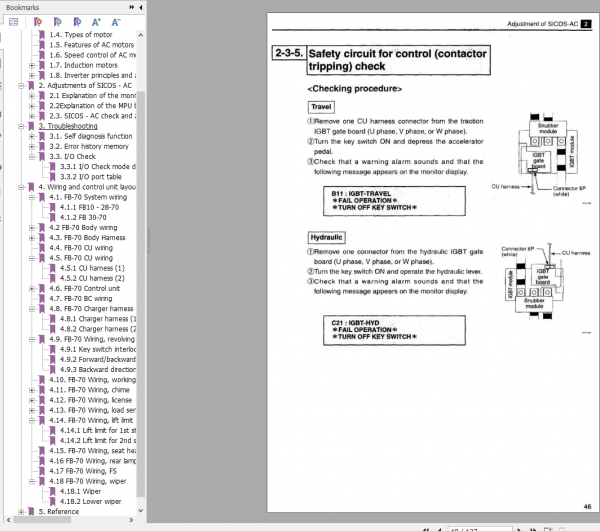Expand the 2.3. SICOS - AC check node
The height and width of the screenshot is (531, 600).
(x=32, y=116)
